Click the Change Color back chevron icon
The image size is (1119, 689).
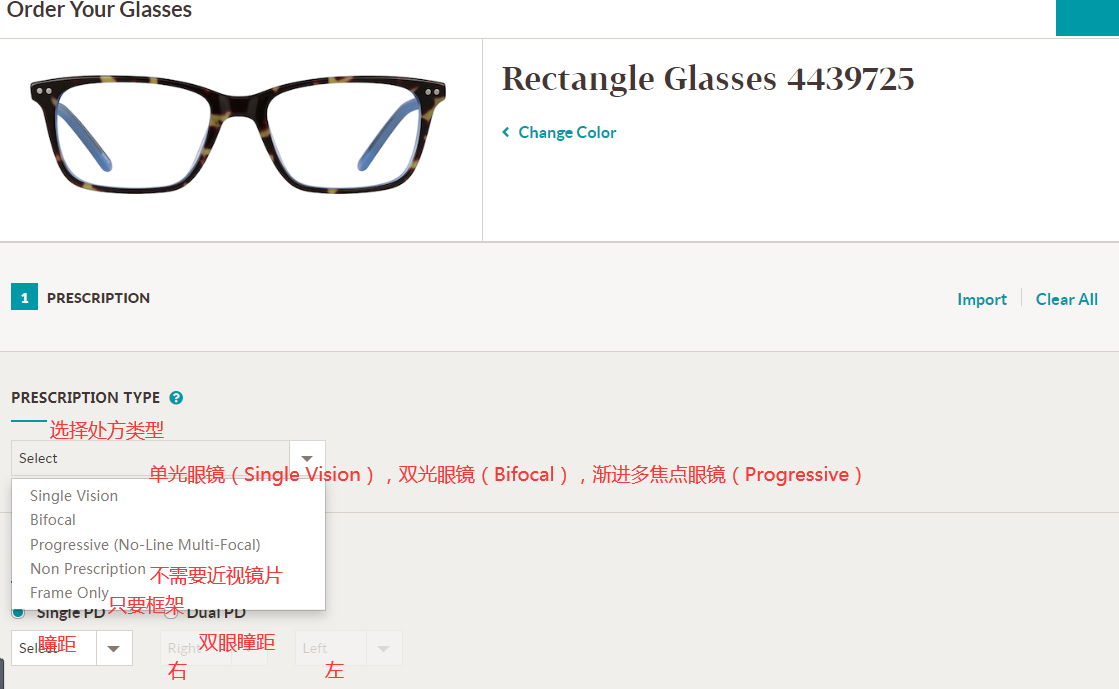[506, 132]
